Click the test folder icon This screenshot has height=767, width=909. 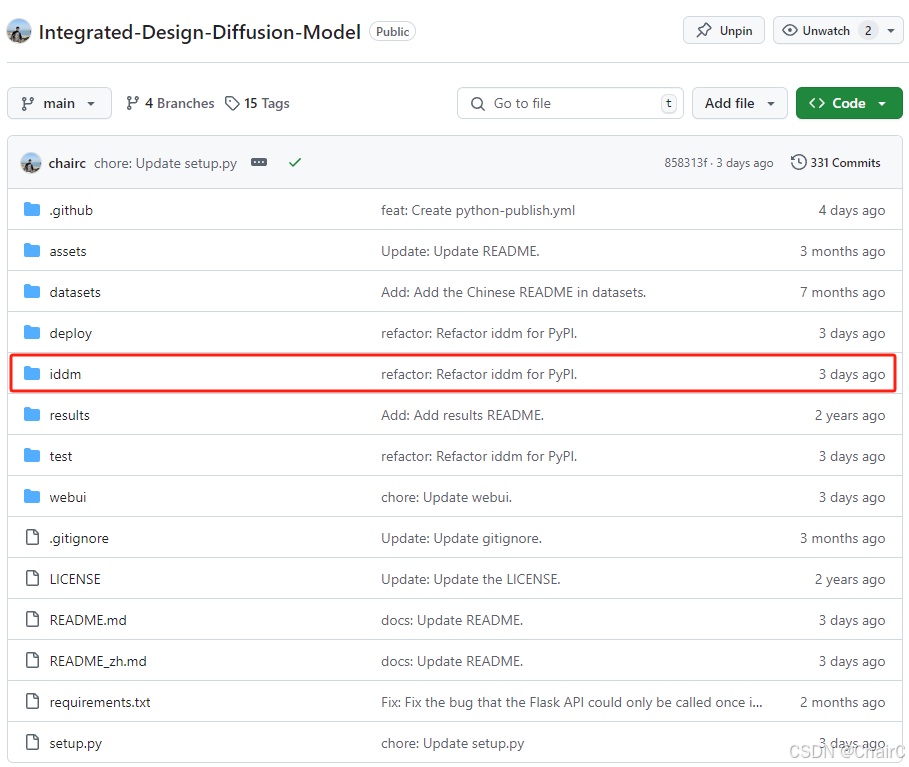click(x=32, y=456)
